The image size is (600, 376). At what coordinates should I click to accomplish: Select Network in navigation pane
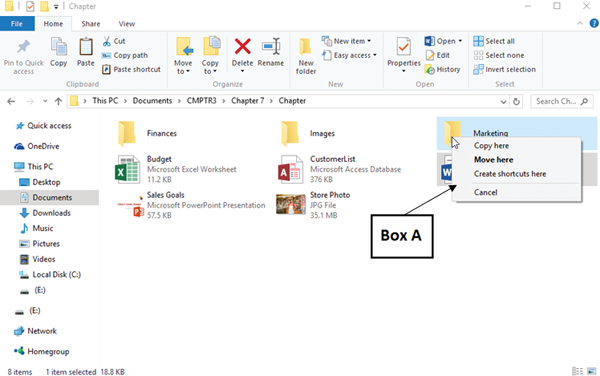[35, 331]
